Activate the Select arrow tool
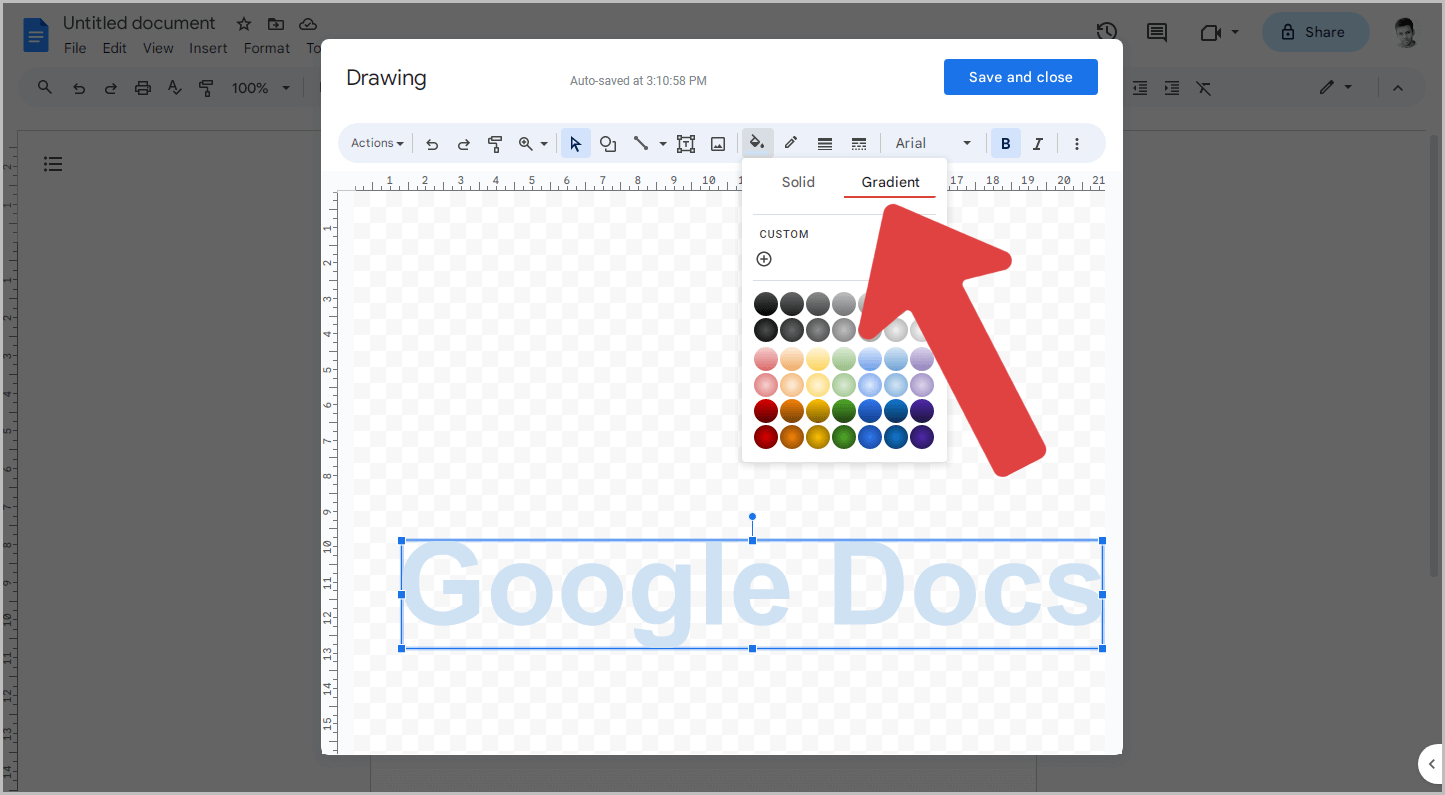The image size is (1445, 795). coord(575,144)
